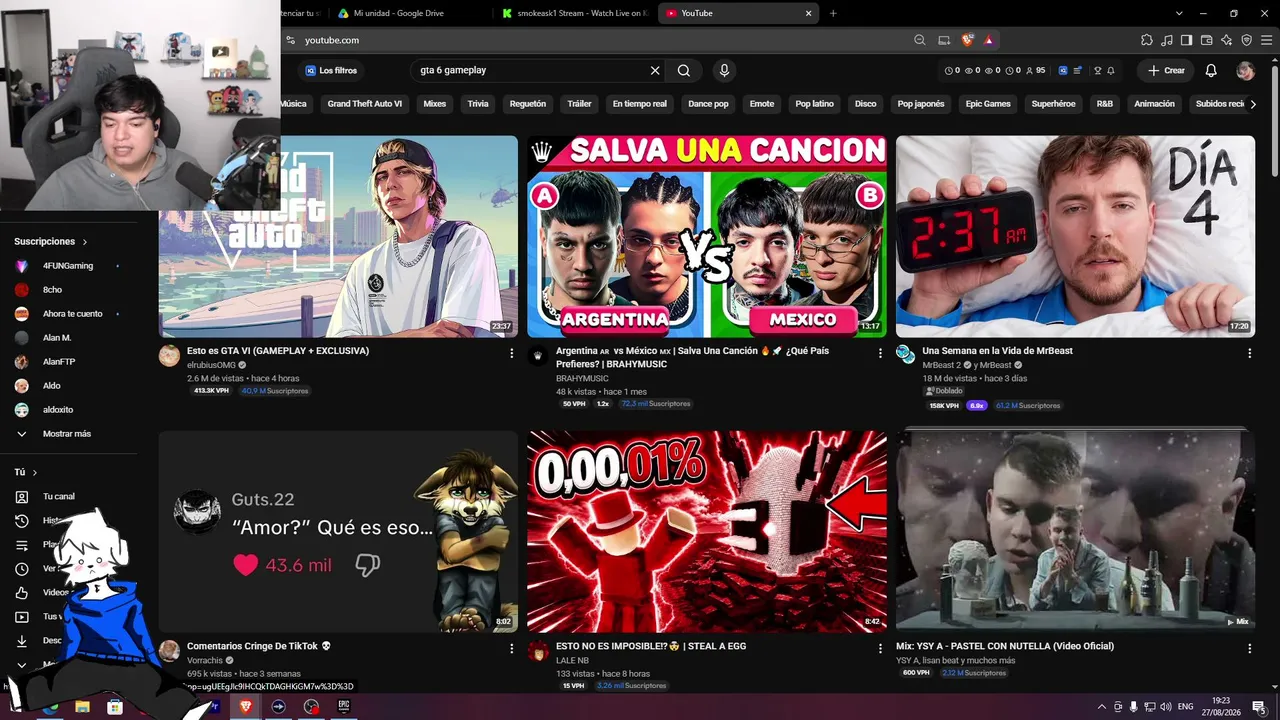The width and height of the screenshot is (1280, 720).
Task: Expand the Suscripciones section chevron
Action: 85,242
